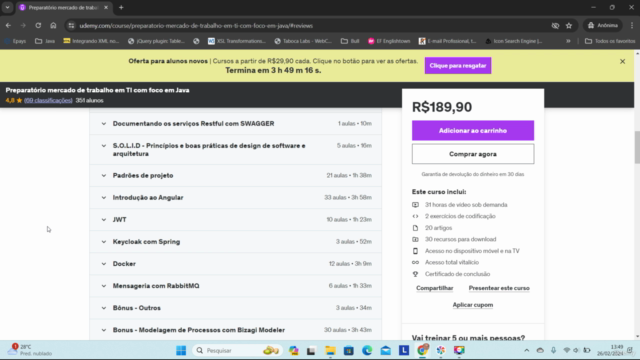
Task: Open the EF Englishtown bookmark
Action: coord(389,41)
